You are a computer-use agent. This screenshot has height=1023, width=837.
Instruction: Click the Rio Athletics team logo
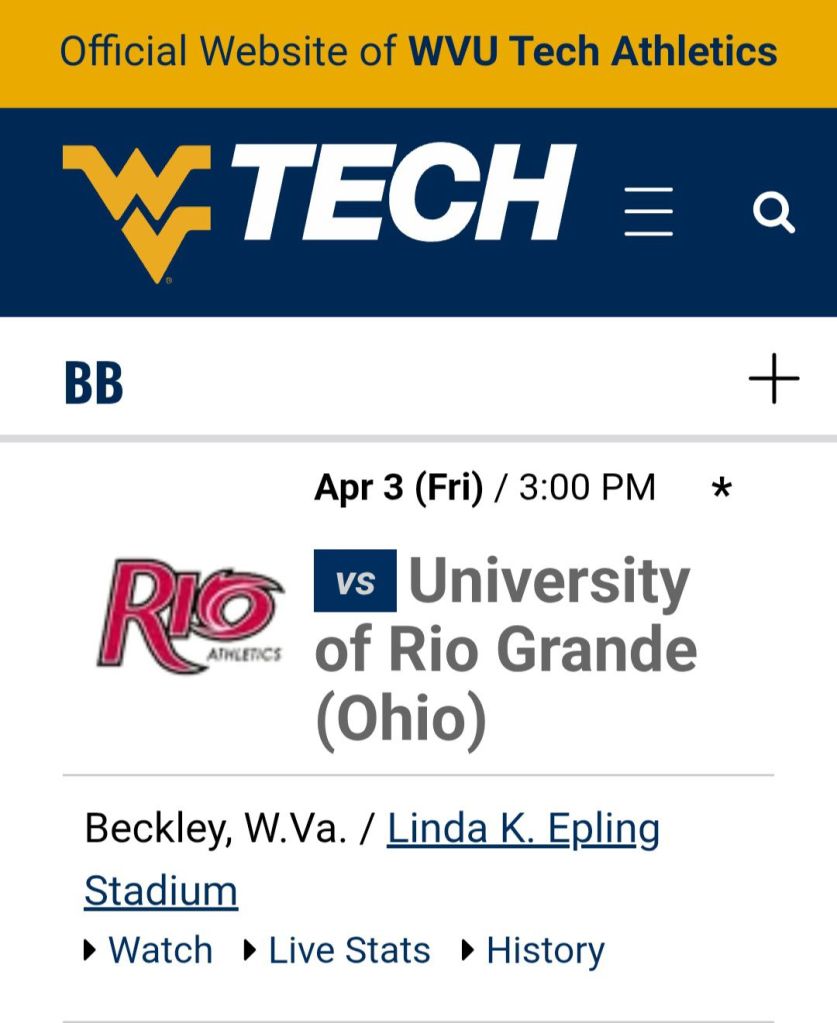coord(190,615)
